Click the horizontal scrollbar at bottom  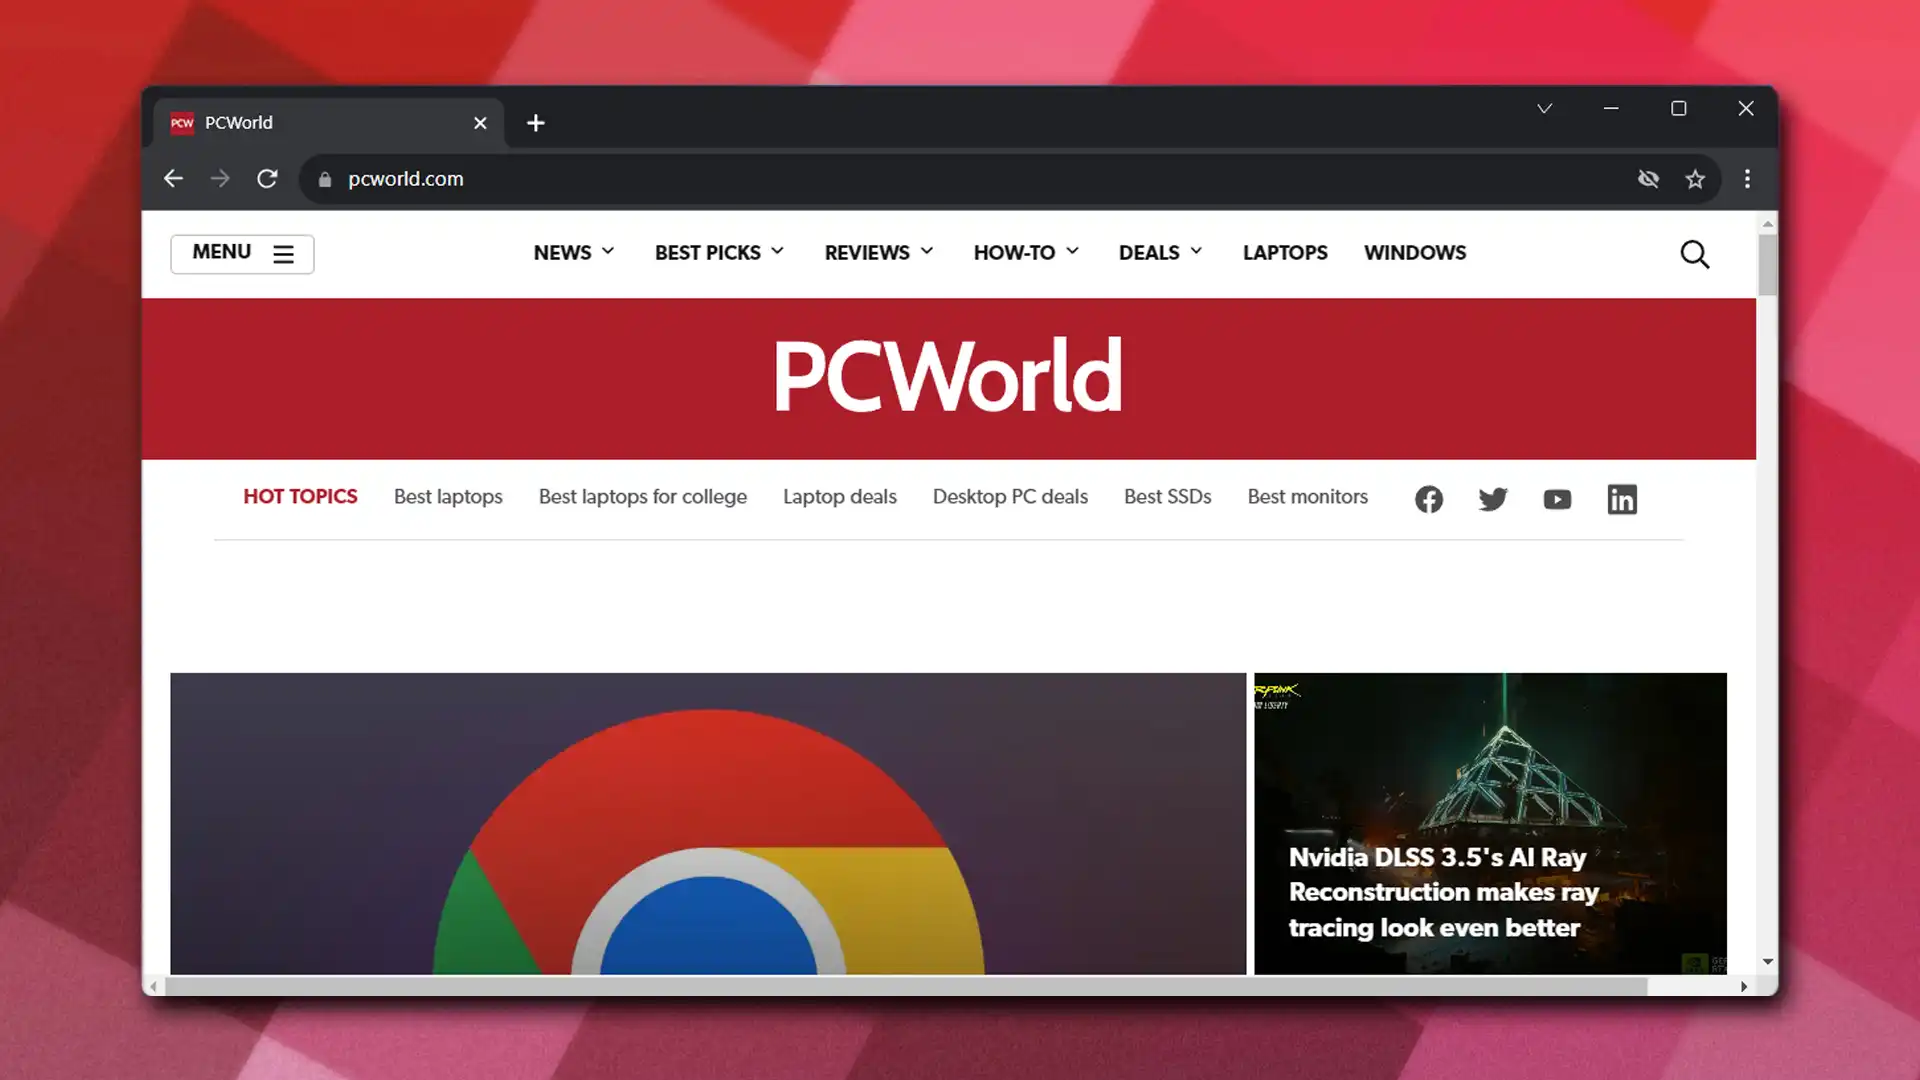tap(905, 987)
